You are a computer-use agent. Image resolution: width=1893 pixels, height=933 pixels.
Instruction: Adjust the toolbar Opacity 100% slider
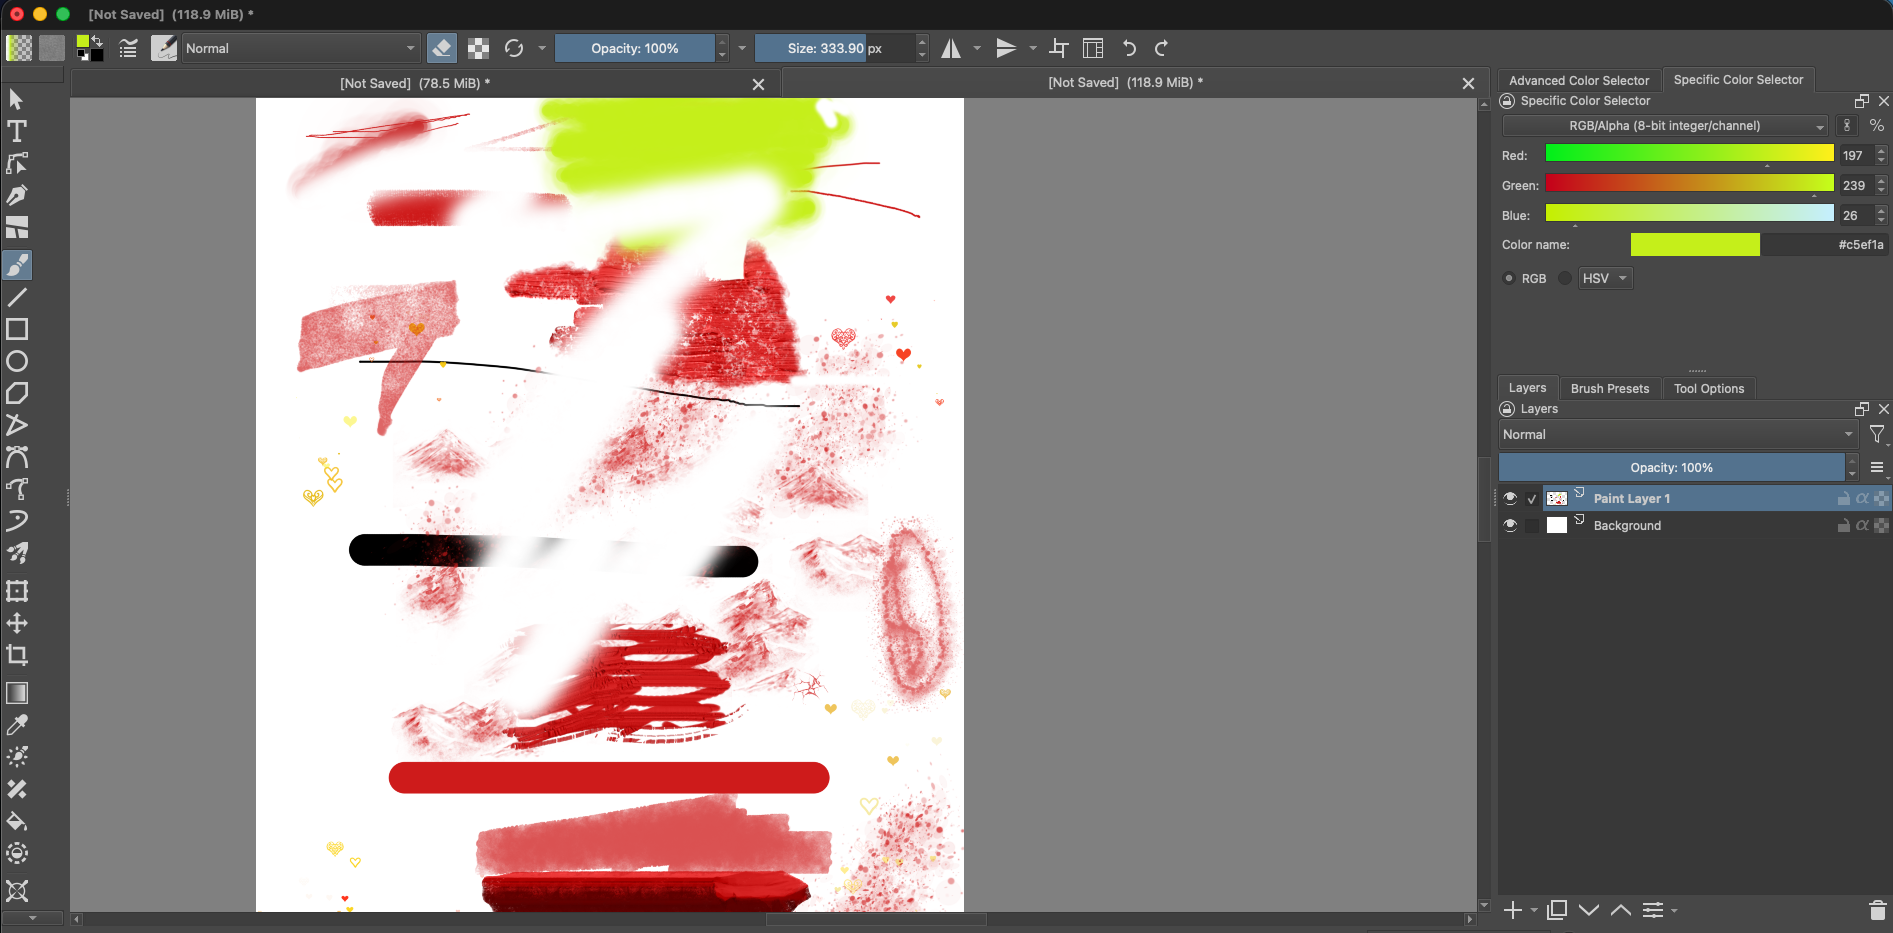pos(635,48)
